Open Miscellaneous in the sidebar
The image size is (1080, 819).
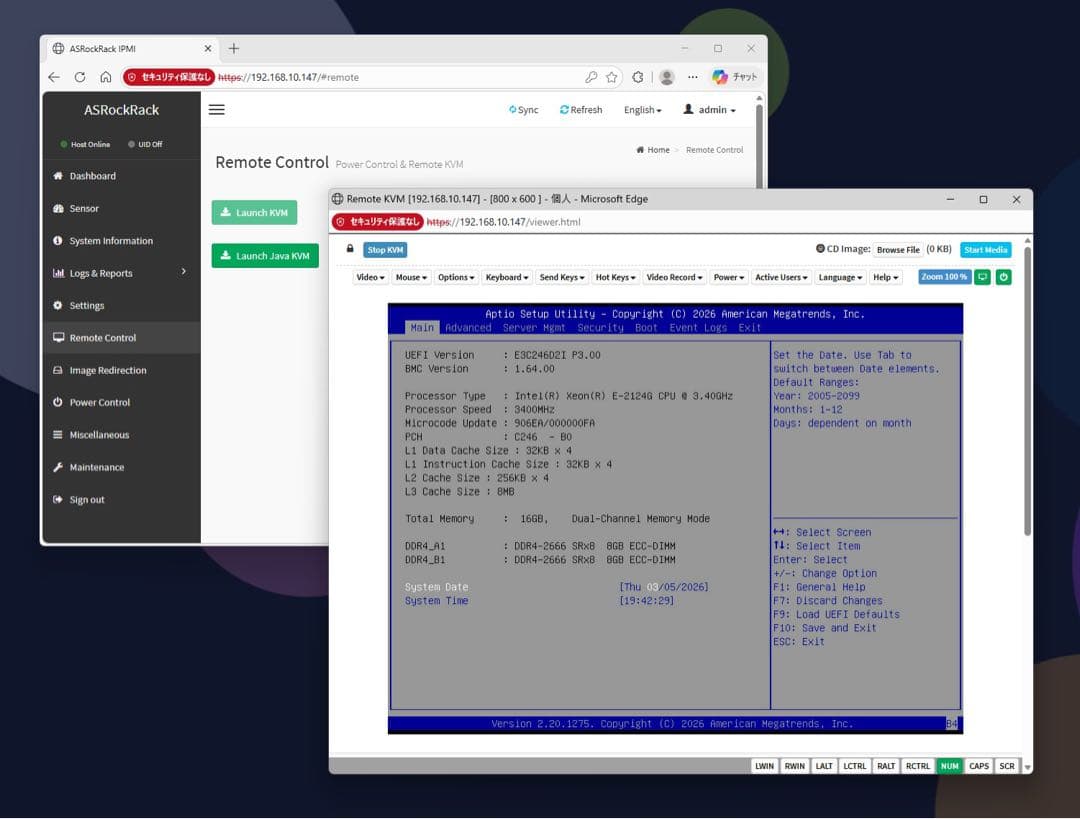(x=122, y=435)
